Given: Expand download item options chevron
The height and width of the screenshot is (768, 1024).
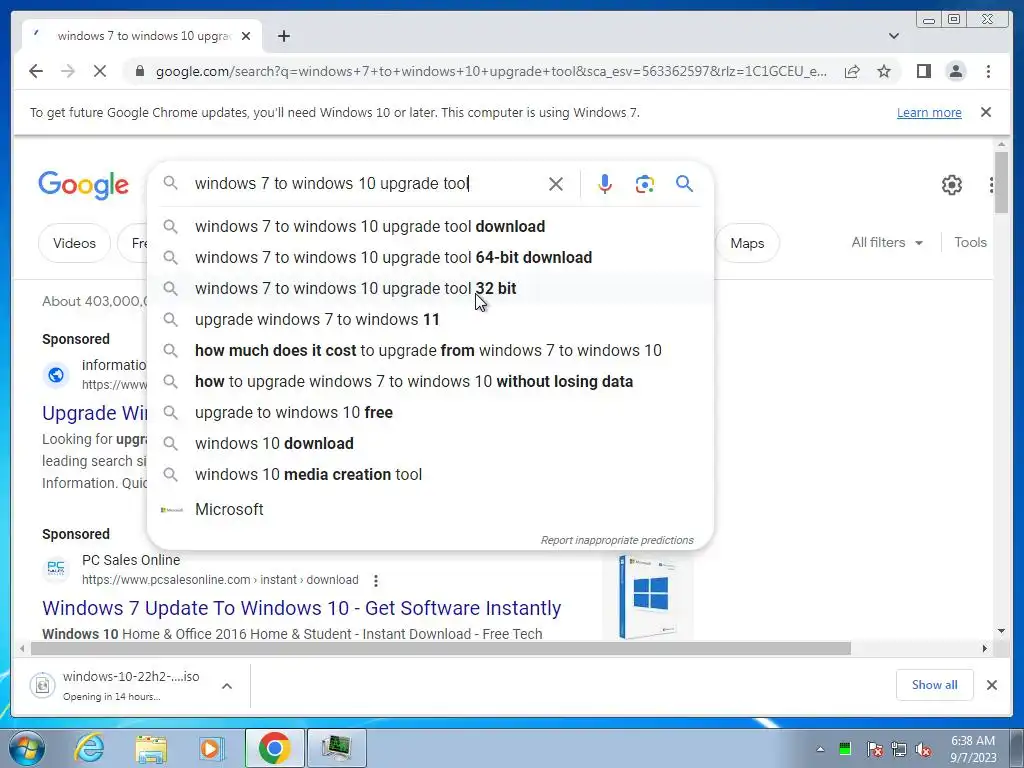Looking at the screenshot, I should coord(227,686).
